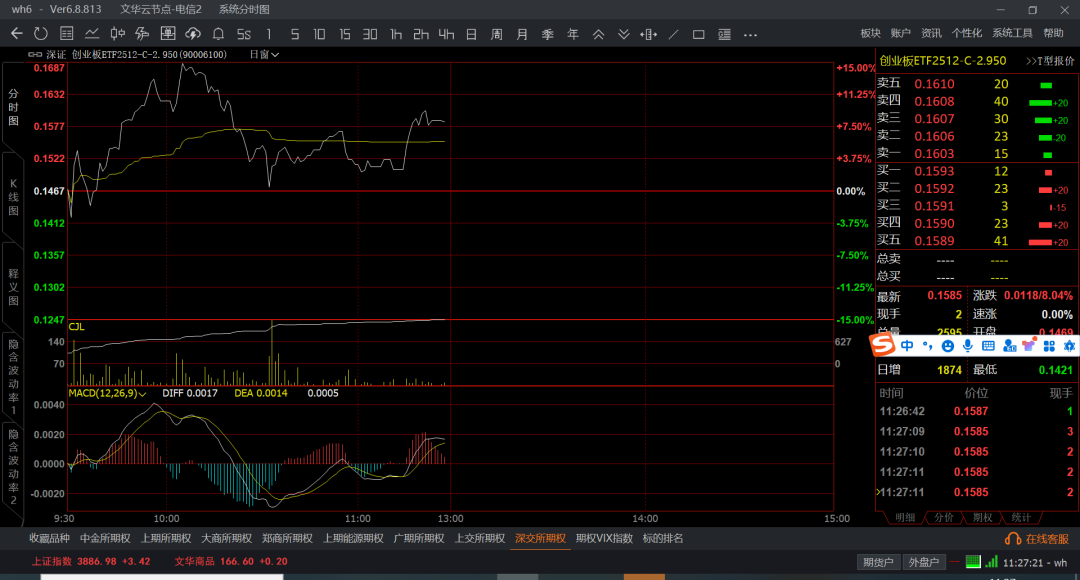Switch to the 1 minute period
The image size is (1080, 580).
click(x=269, y=34)
